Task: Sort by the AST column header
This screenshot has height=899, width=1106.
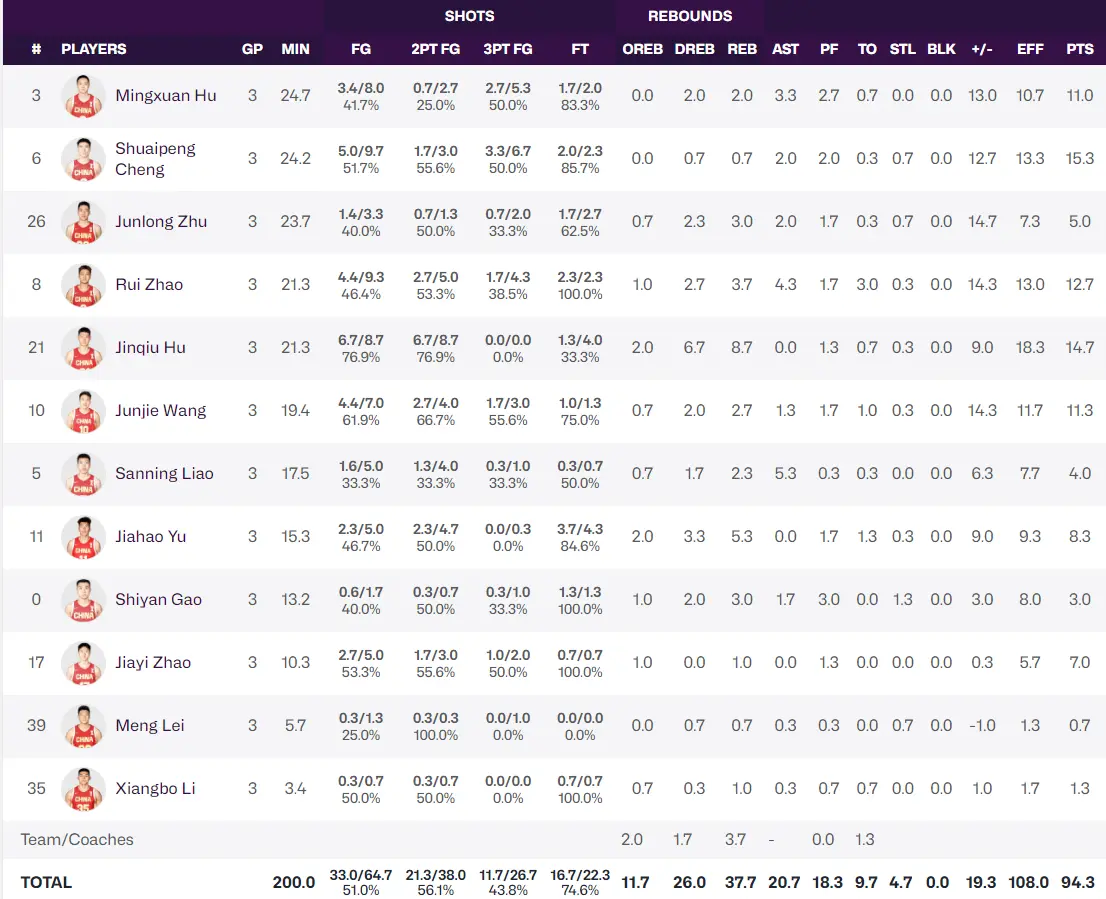Action: 785,49
